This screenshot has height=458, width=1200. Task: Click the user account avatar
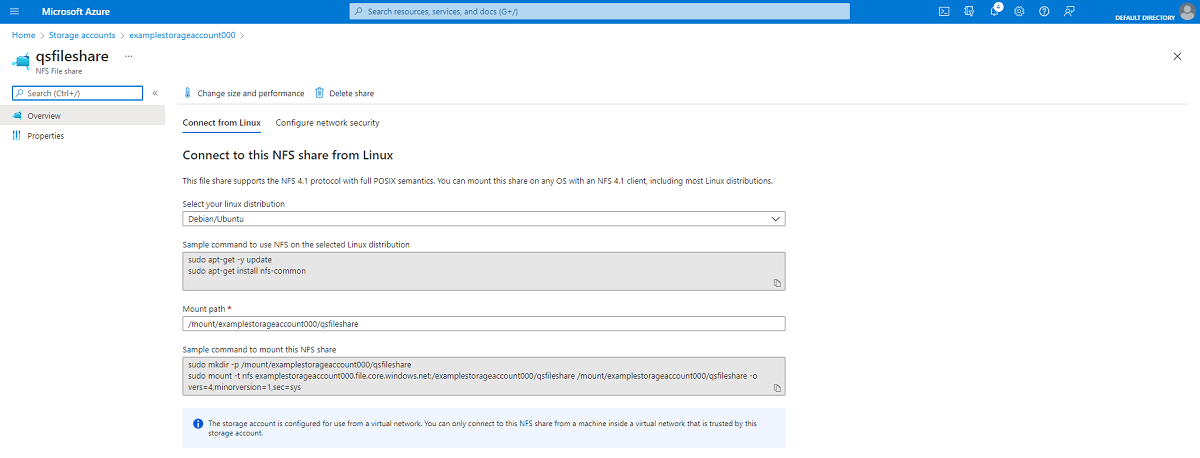tap(1187, 11)
